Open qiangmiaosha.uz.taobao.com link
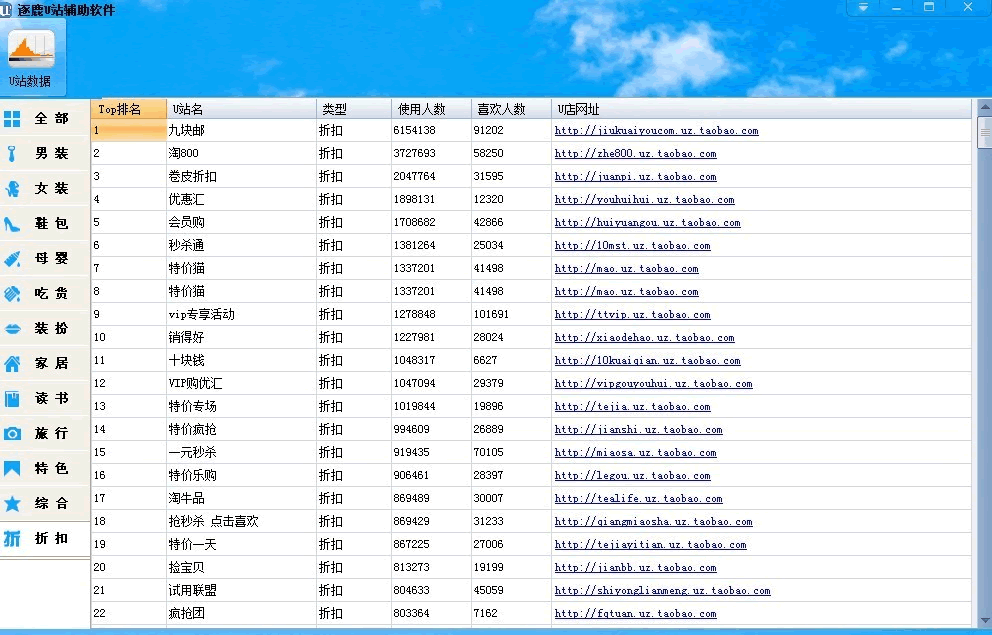The width and height of the screenshot is (992, 635). (x=654, y=522)
